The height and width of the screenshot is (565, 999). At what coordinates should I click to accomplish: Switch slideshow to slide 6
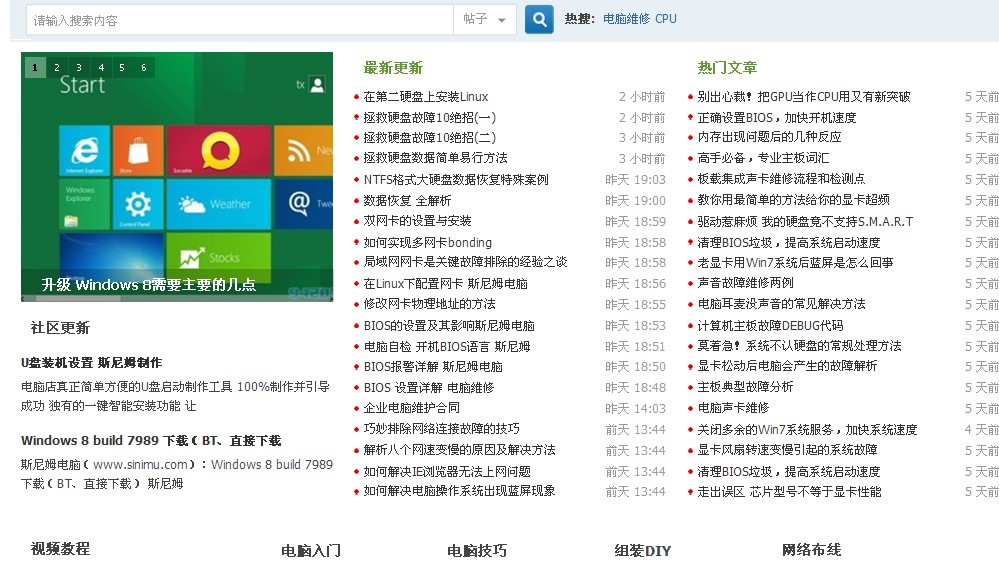pyautogui.click(x=143, y=68)
